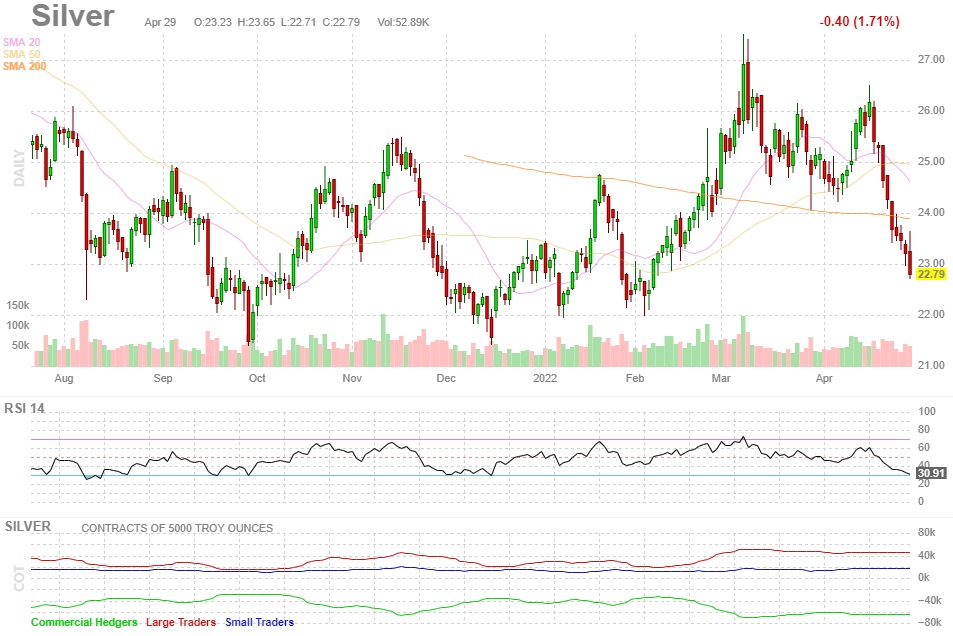Viewport: 953px width, 636px height.
Task: Click the RSI 0 axis label
Action: [x=921, y=502]
